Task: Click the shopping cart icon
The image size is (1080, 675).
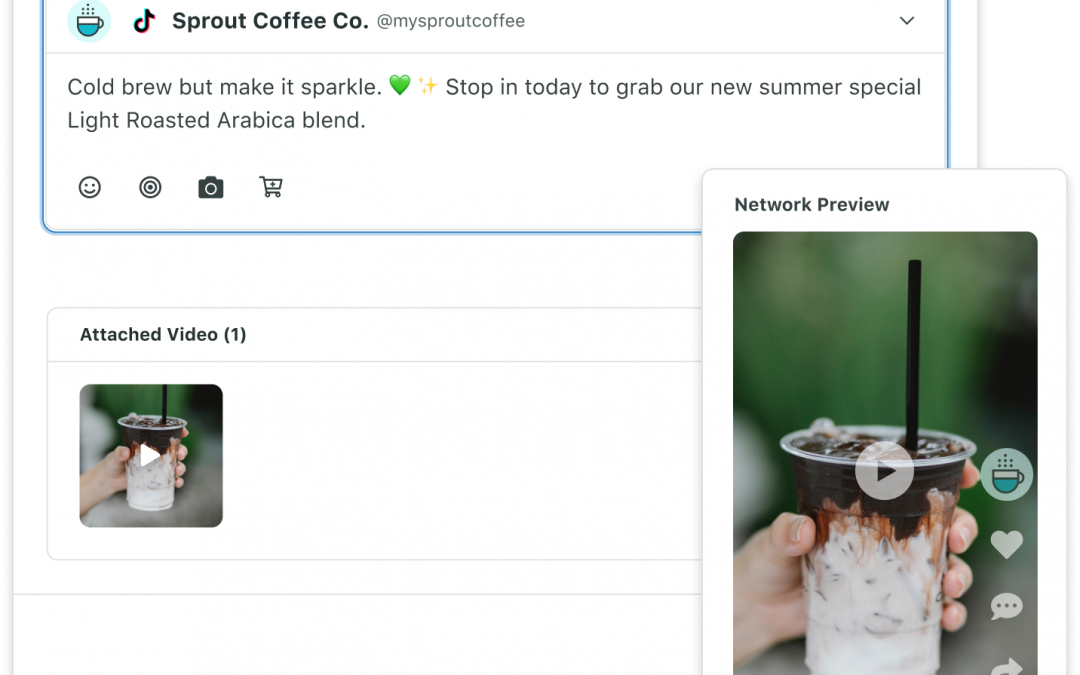Action: pyautogui.click(x=271, y=187)
